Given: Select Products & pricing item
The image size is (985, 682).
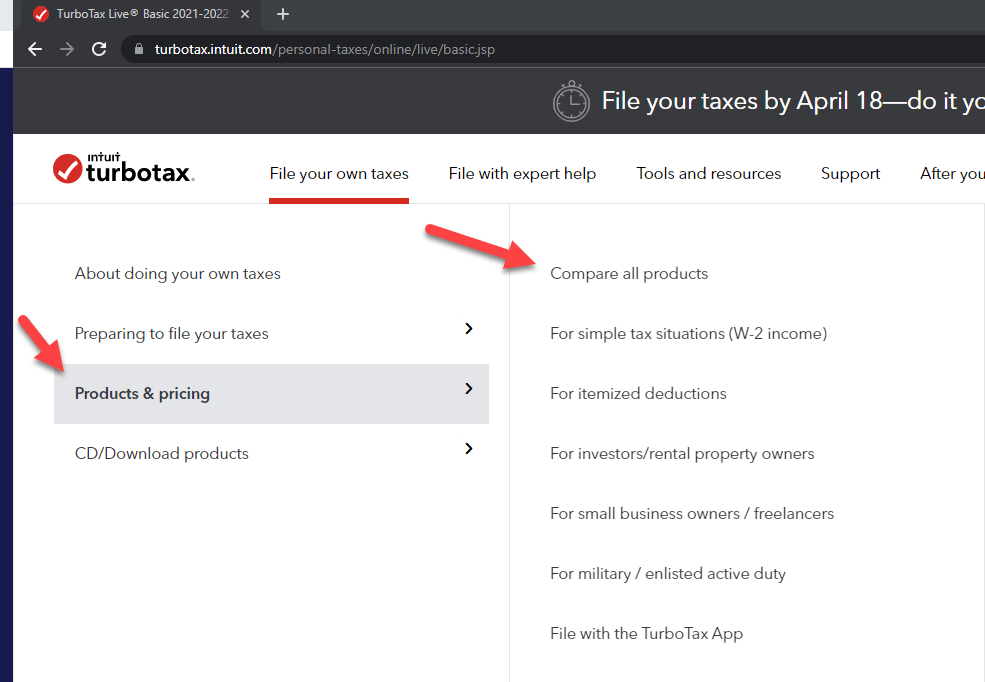Looking at the screenshot, I should (x=271, y=394).
